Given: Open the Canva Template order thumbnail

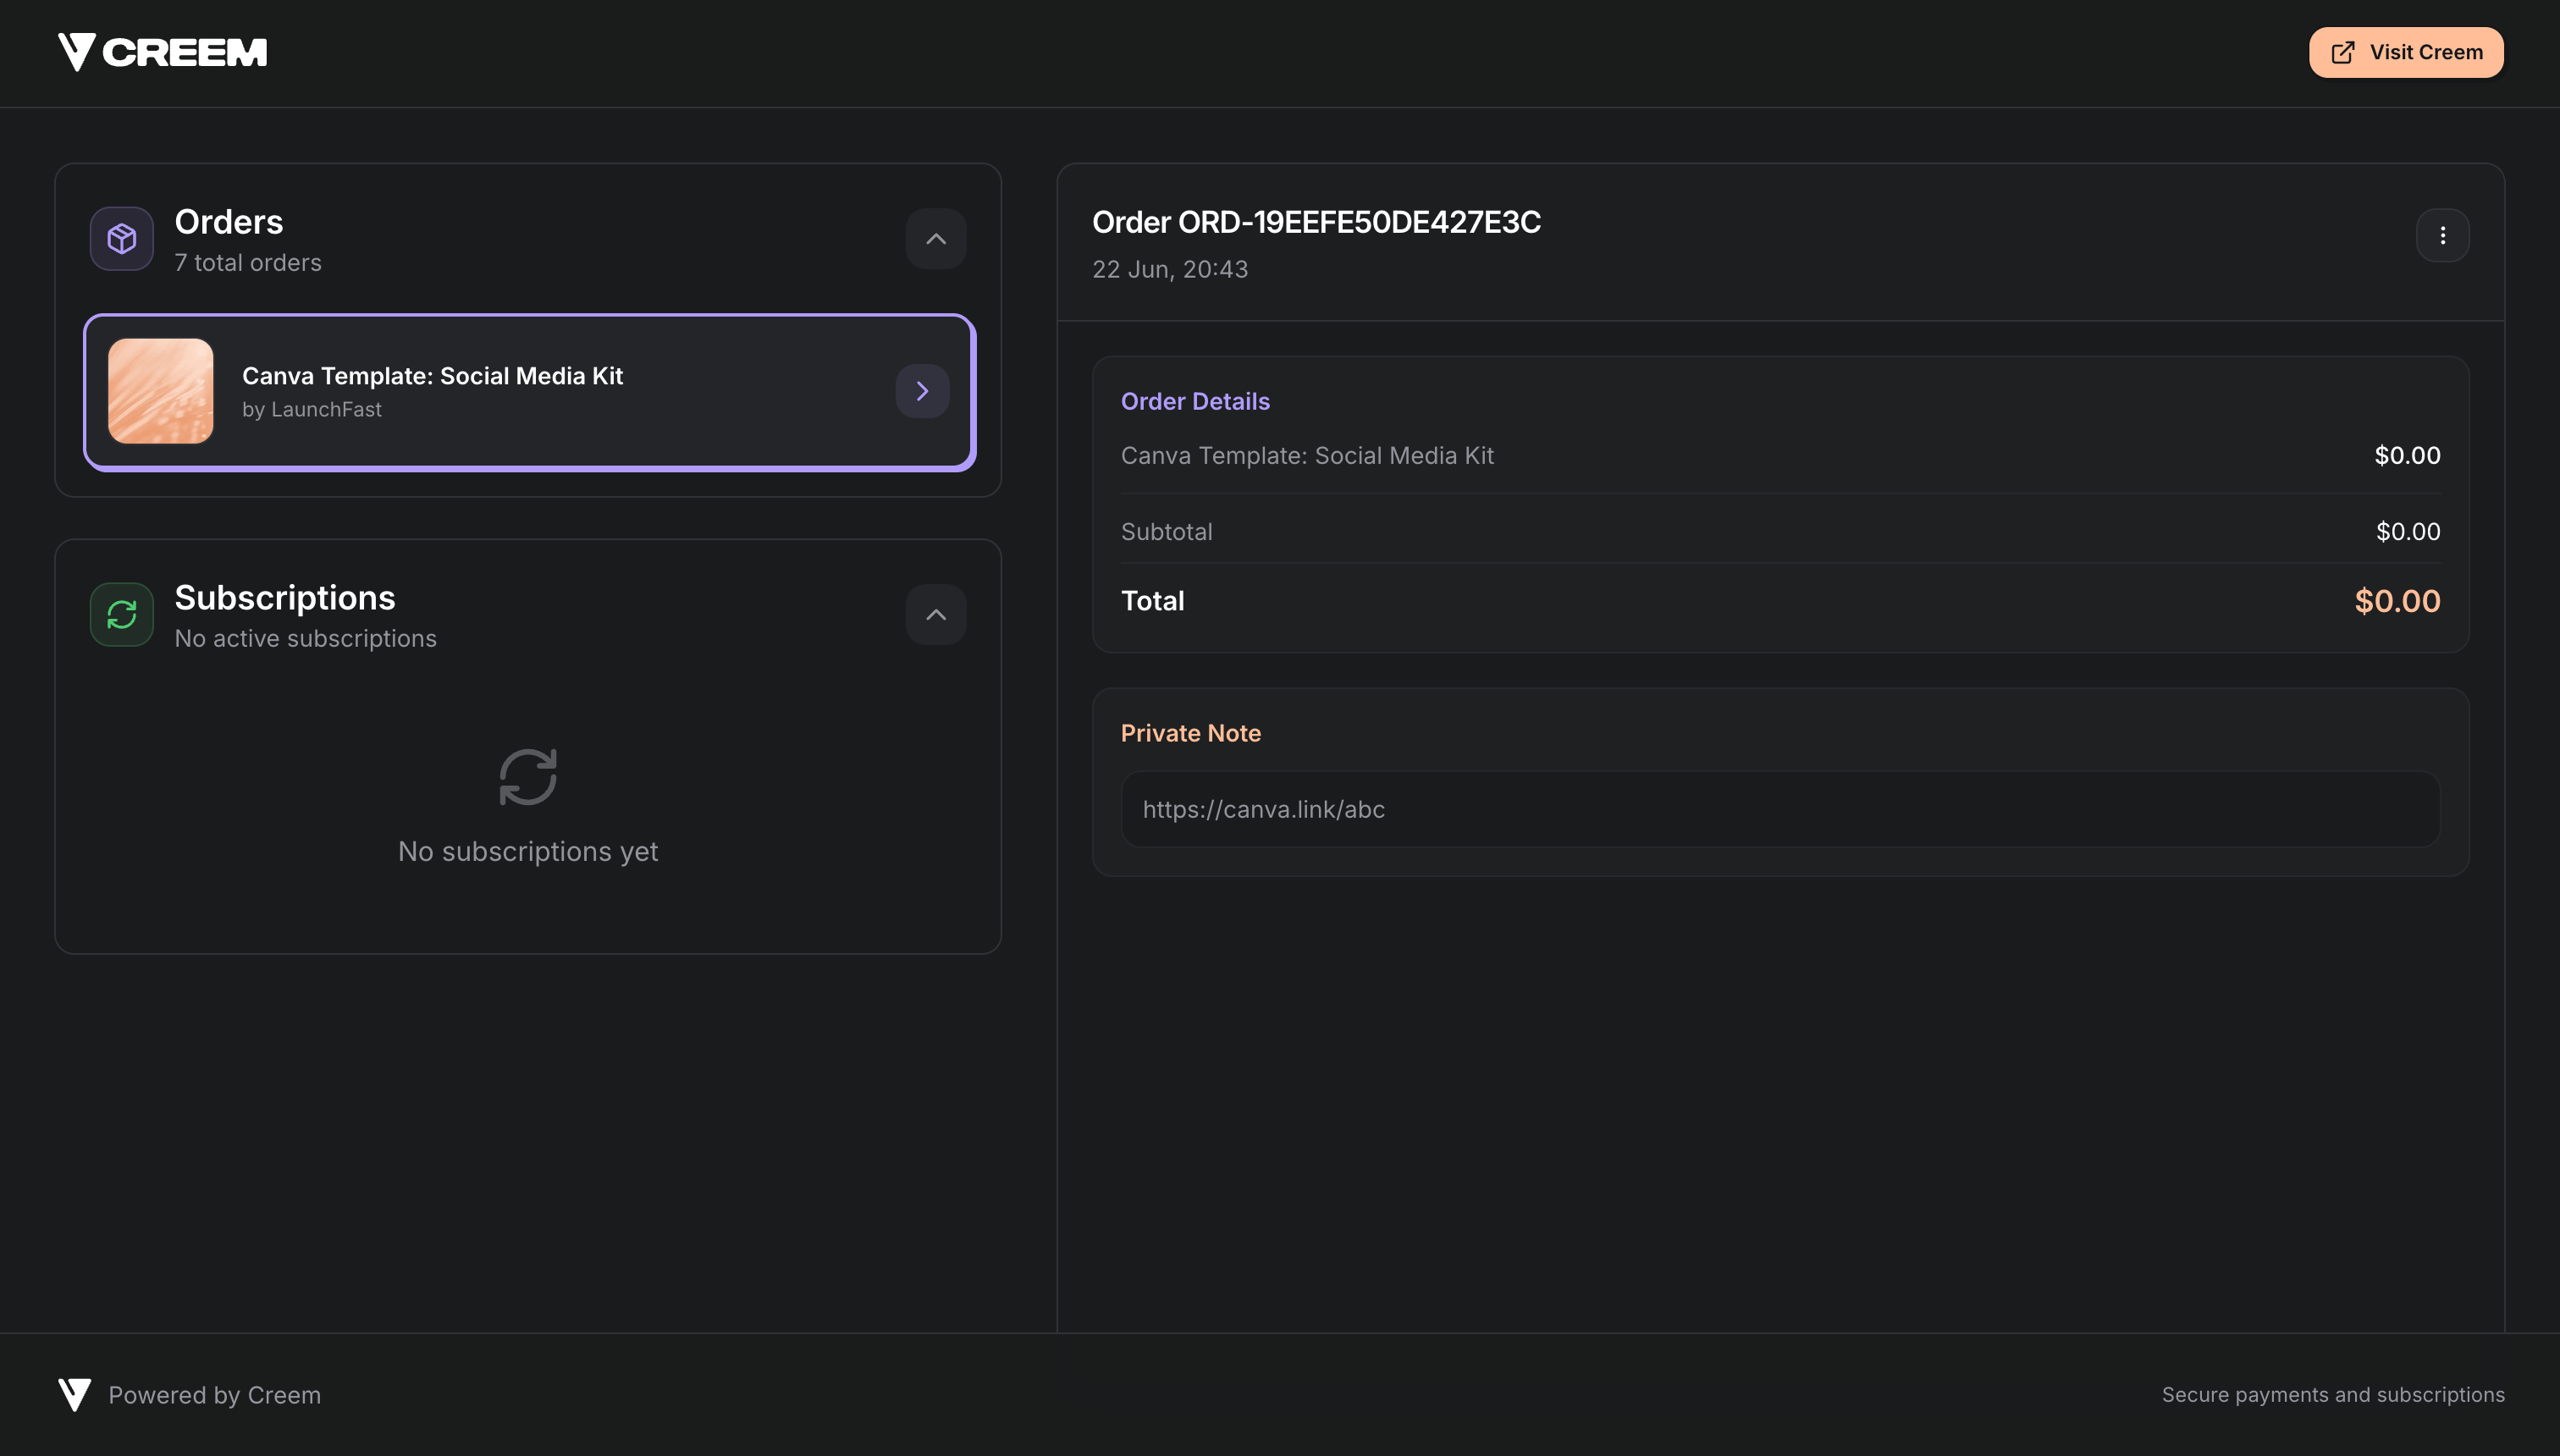Looking at the screenshot, I should (x=161, y=391).
